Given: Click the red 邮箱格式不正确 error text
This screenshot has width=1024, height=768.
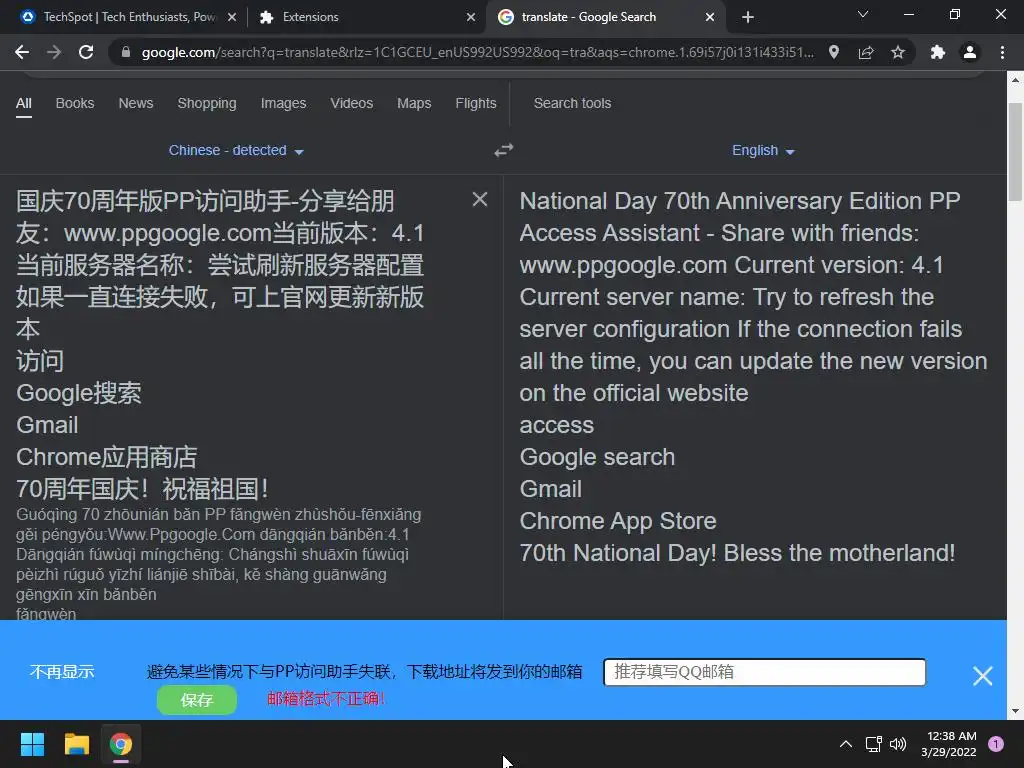Looking at the screenshot, I should tap(326, 699).
